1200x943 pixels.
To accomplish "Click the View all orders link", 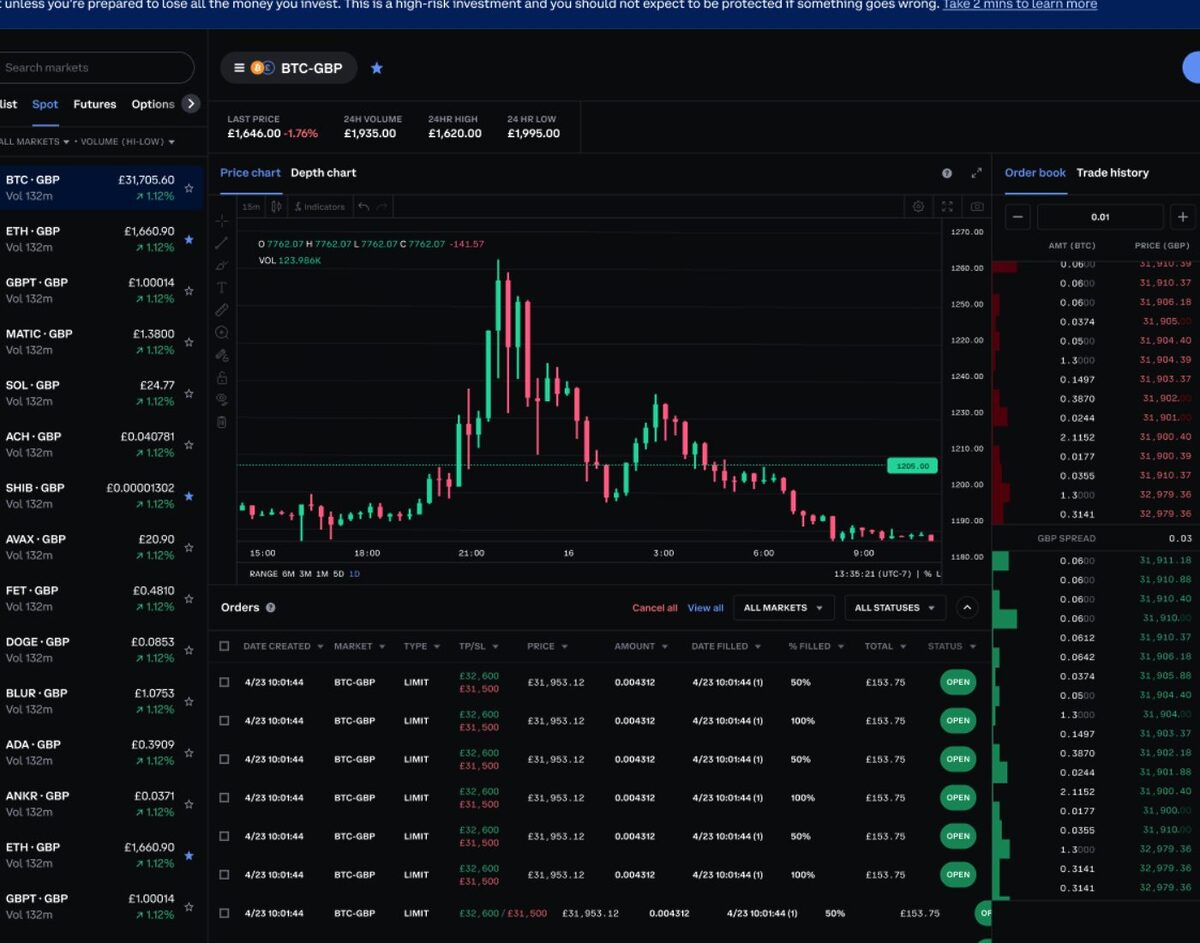I will pyautogui.click(x=706, y=608).
